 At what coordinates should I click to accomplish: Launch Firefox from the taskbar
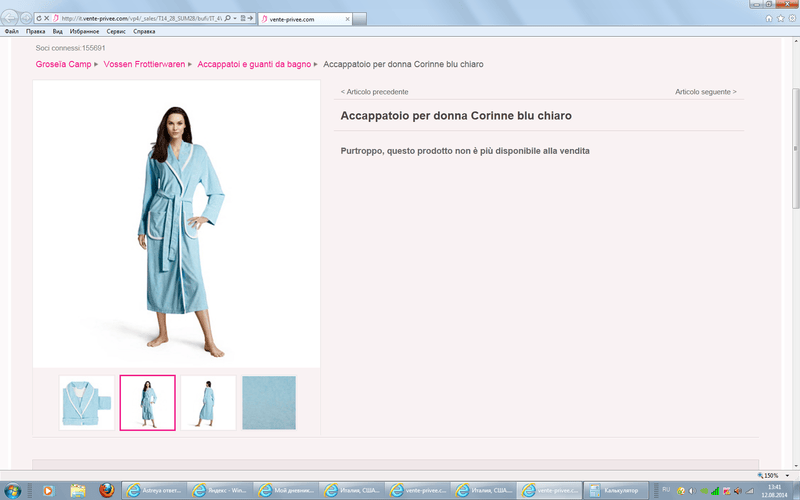click(x=107, y=490)
